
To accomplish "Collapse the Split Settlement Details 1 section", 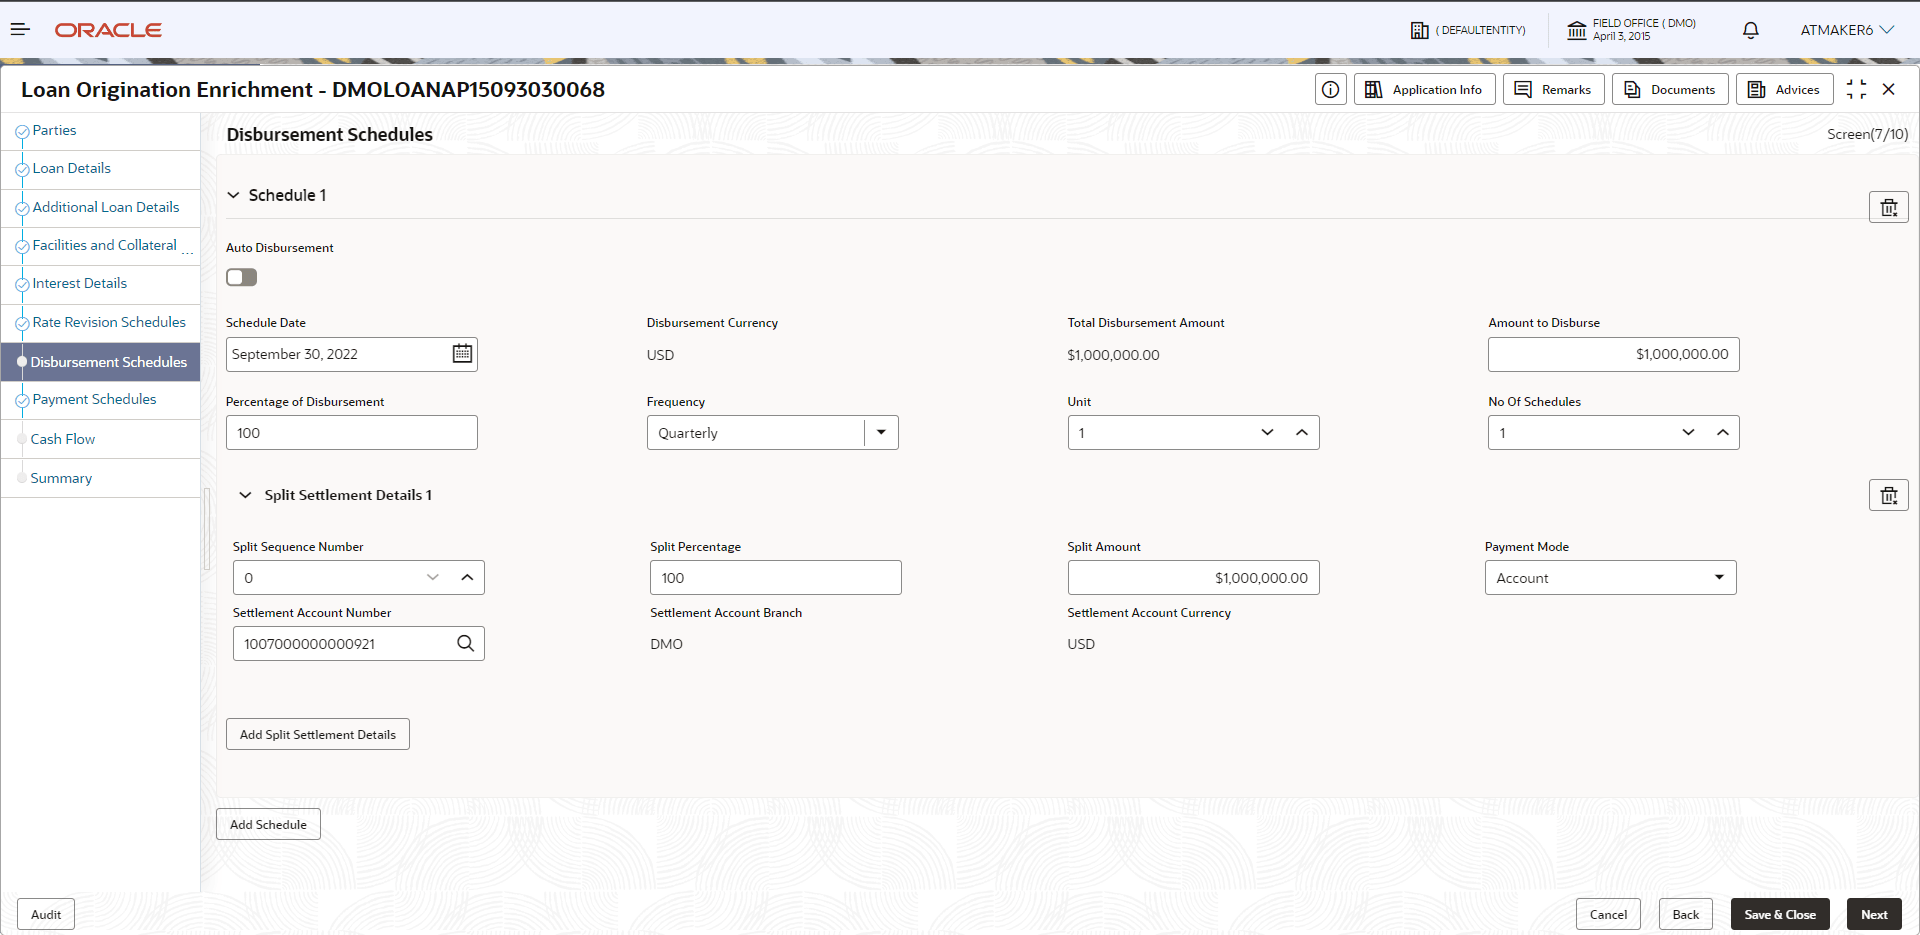I will point(245,495).
